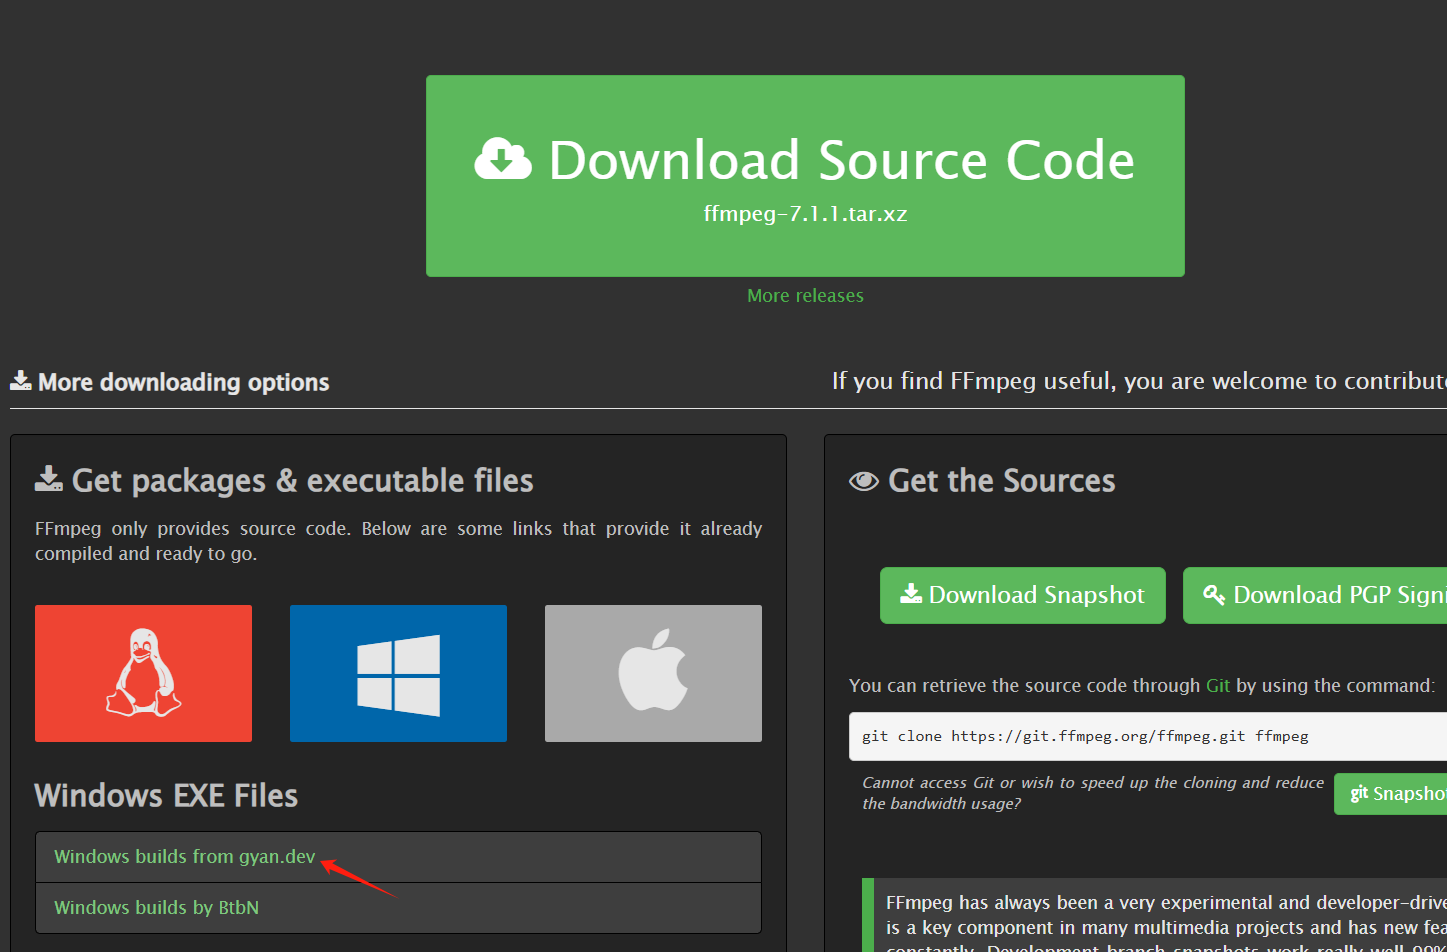Click the ffmpeg-7.1.1.tar.xz filename text
The width and height of the screenshot is (1447, 952).
805,214
